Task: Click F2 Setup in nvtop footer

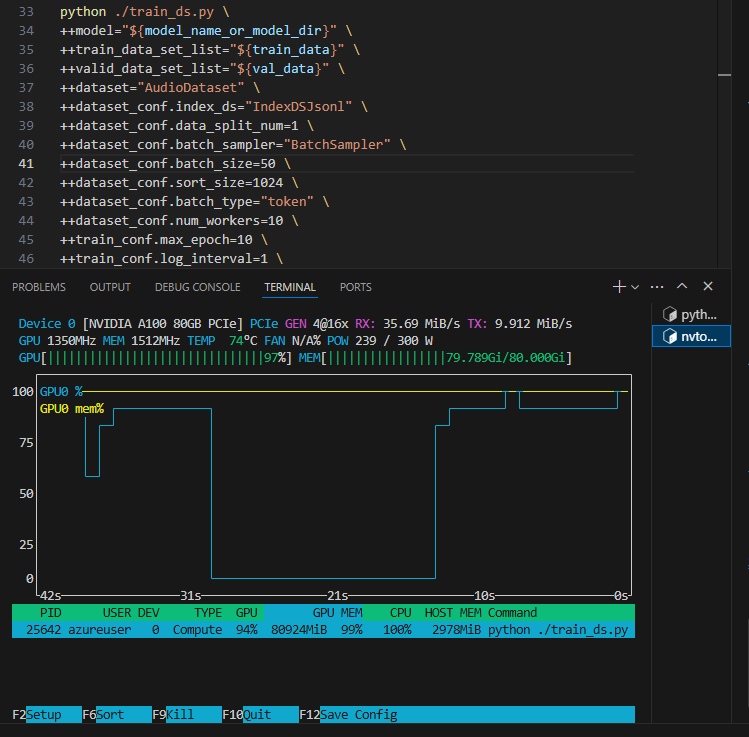Action: pyautogui.click(x=43, y=715)
